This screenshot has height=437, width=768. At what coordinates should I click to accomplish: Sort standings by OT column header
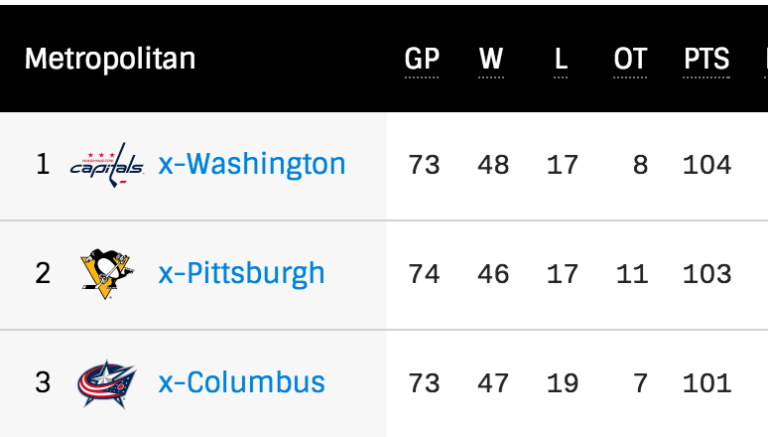click(630, 59)
